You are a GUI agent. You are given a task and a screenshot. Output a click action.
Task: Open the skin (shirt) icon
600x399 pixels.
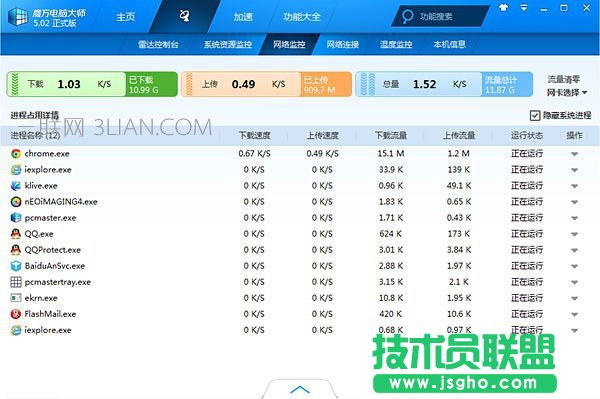504,7
